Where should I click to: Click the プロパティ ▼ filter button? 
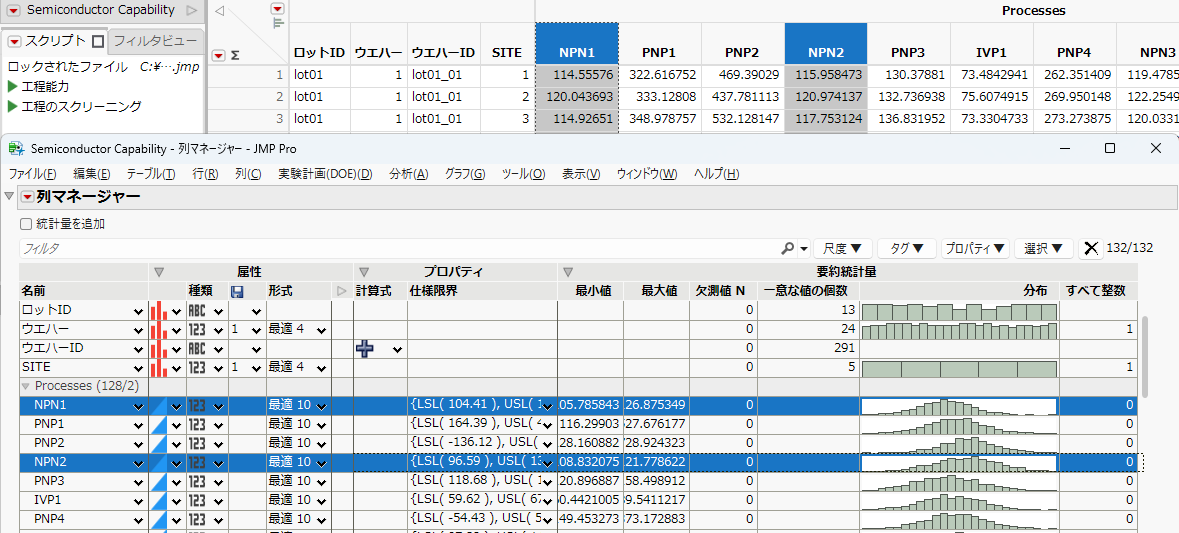[x=975, y=248]
